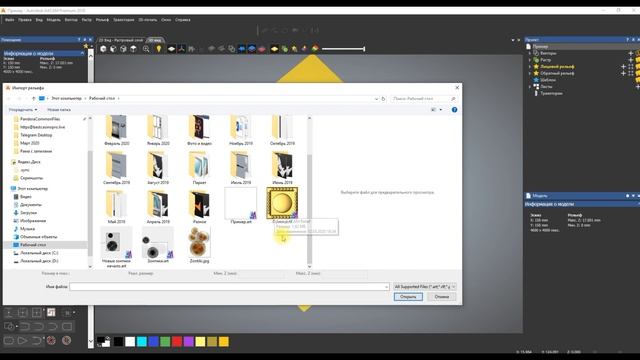Open the Упорядочить dropdown in import dialog
Viewport: 640px width, 360px height.
[23, 110]
